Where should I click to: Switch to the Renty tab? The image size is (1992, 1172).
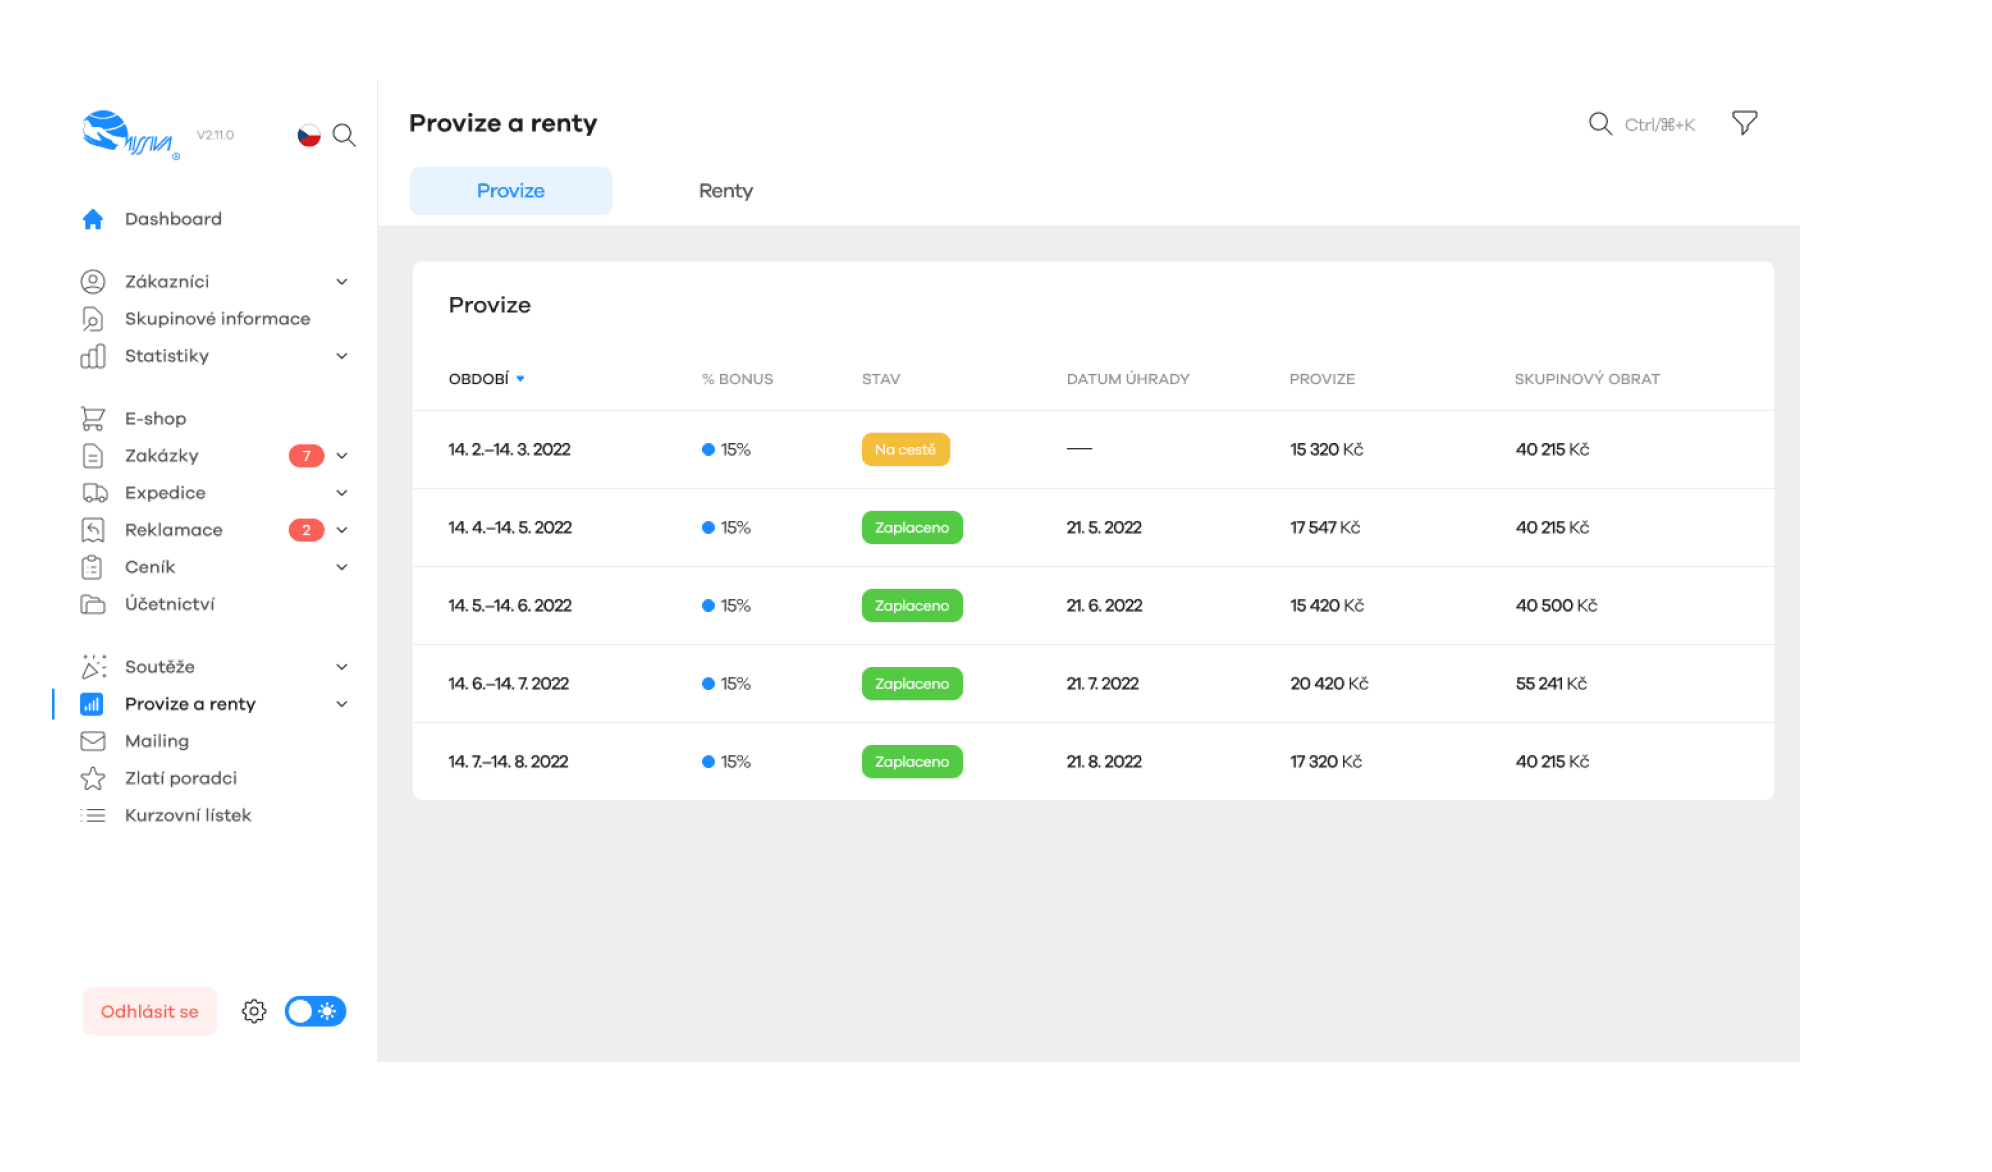pos(725,191)
